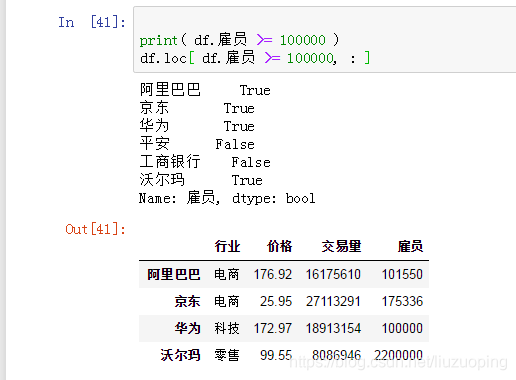Click the employee cell 175336
The width and height of the screenshot is (516, 380).
(x=402, y=302)
